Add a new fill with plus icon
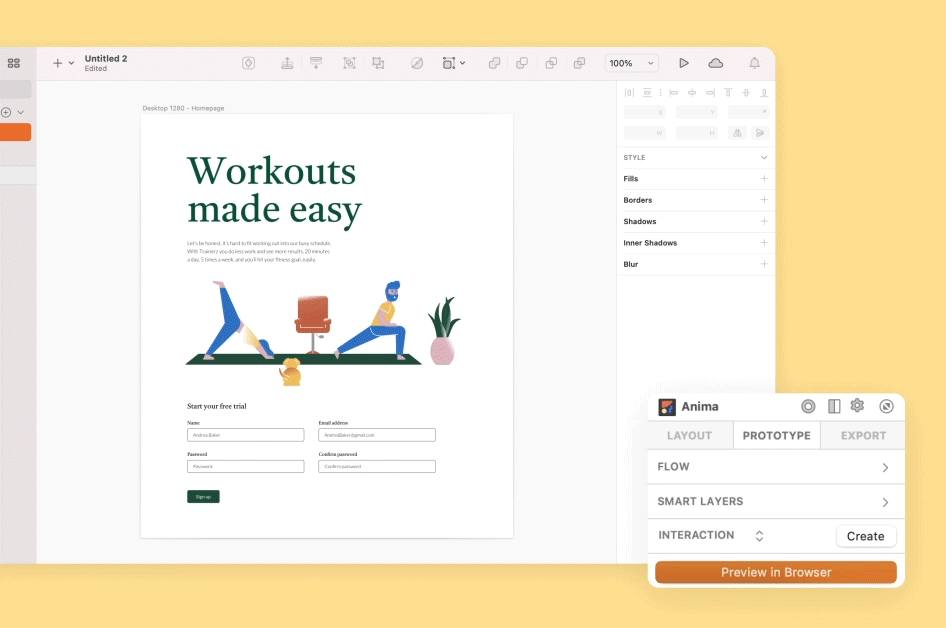 (x=764, y=179)
